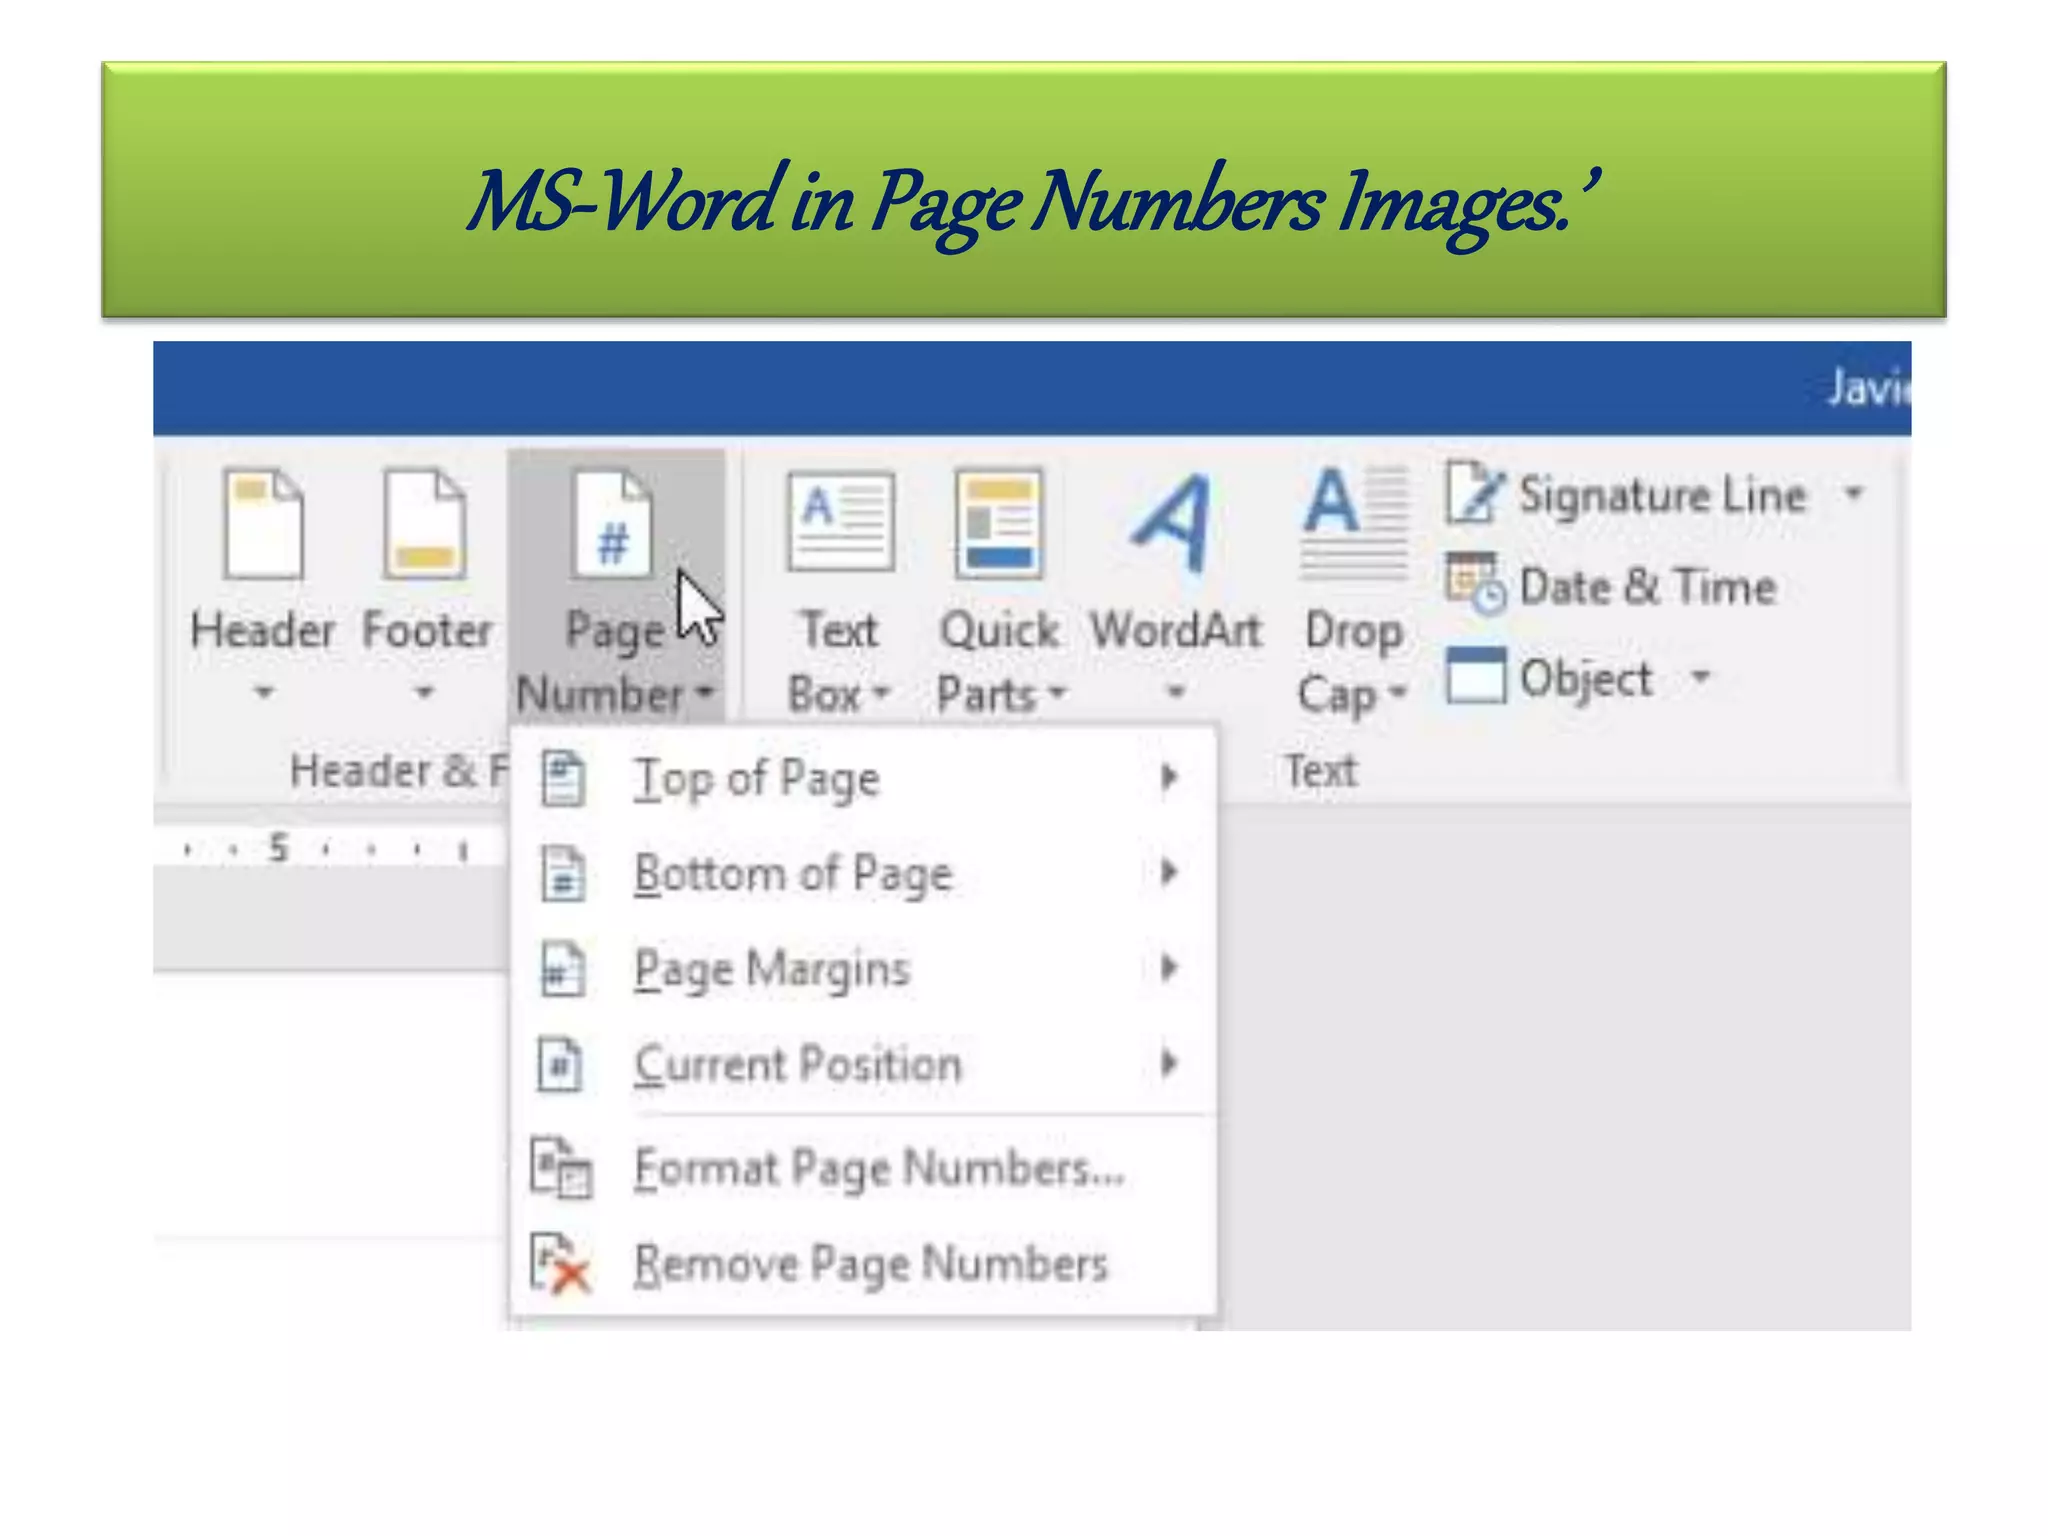This screenshot has height=1536, width=2048.
Task: Click the Date & Time label
Action: [x=1648, y=586]
